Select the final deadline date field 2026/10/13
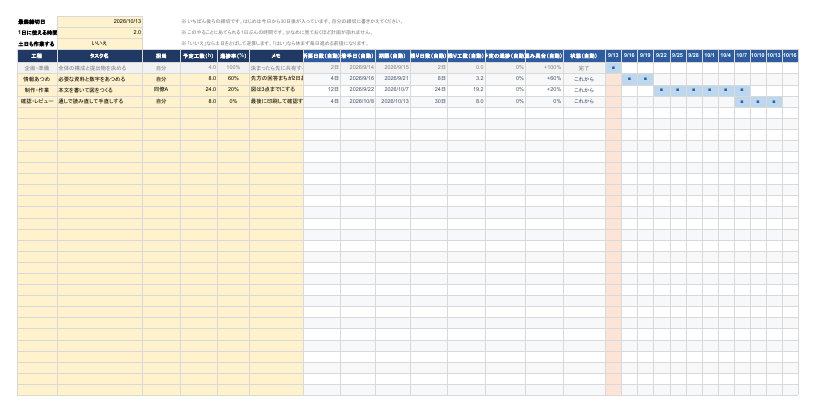 pyautogui.click(x=99, y=22)
